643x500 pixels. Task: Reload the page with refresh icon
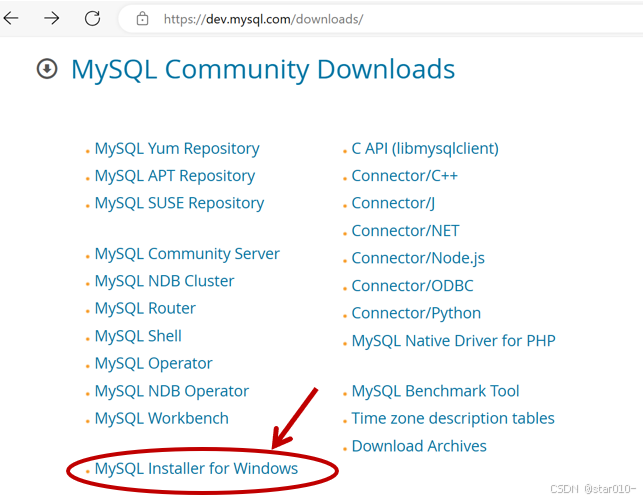click(92, 18)
